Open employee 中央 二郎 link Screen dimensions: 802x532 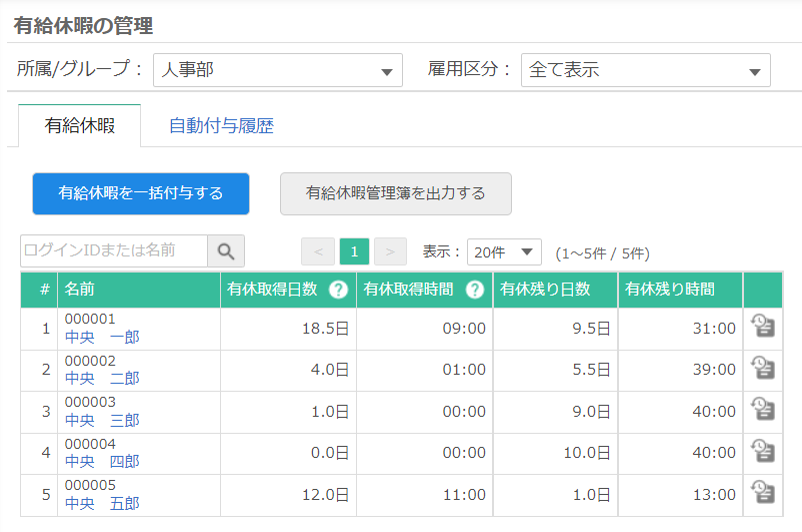point(102,379)
